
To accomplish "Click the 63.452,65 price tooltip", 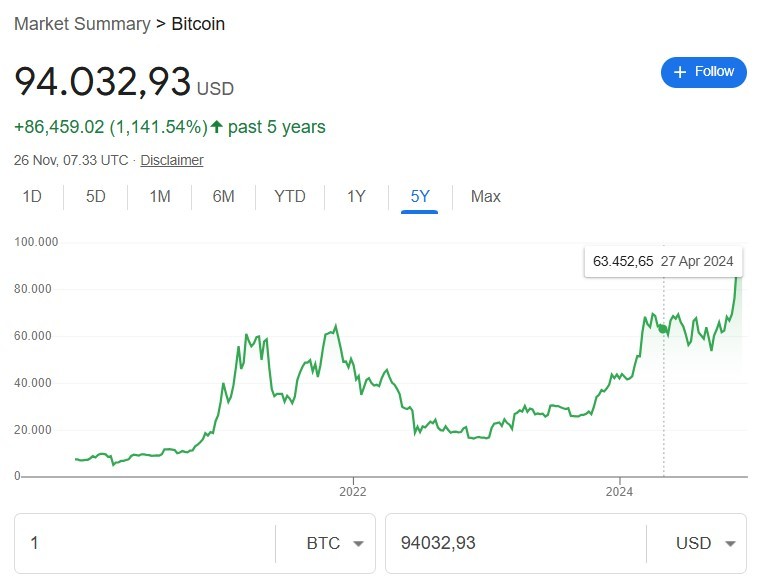I will click(x=623, y=261).
